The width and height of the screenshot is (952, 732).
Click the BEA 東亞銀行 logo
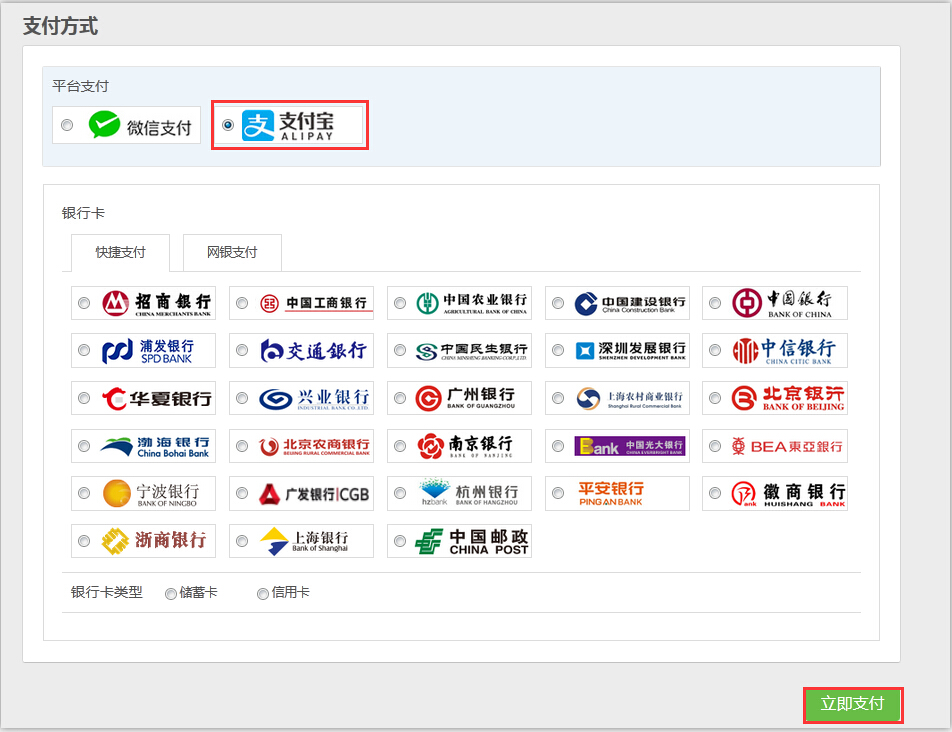(787, 446)
